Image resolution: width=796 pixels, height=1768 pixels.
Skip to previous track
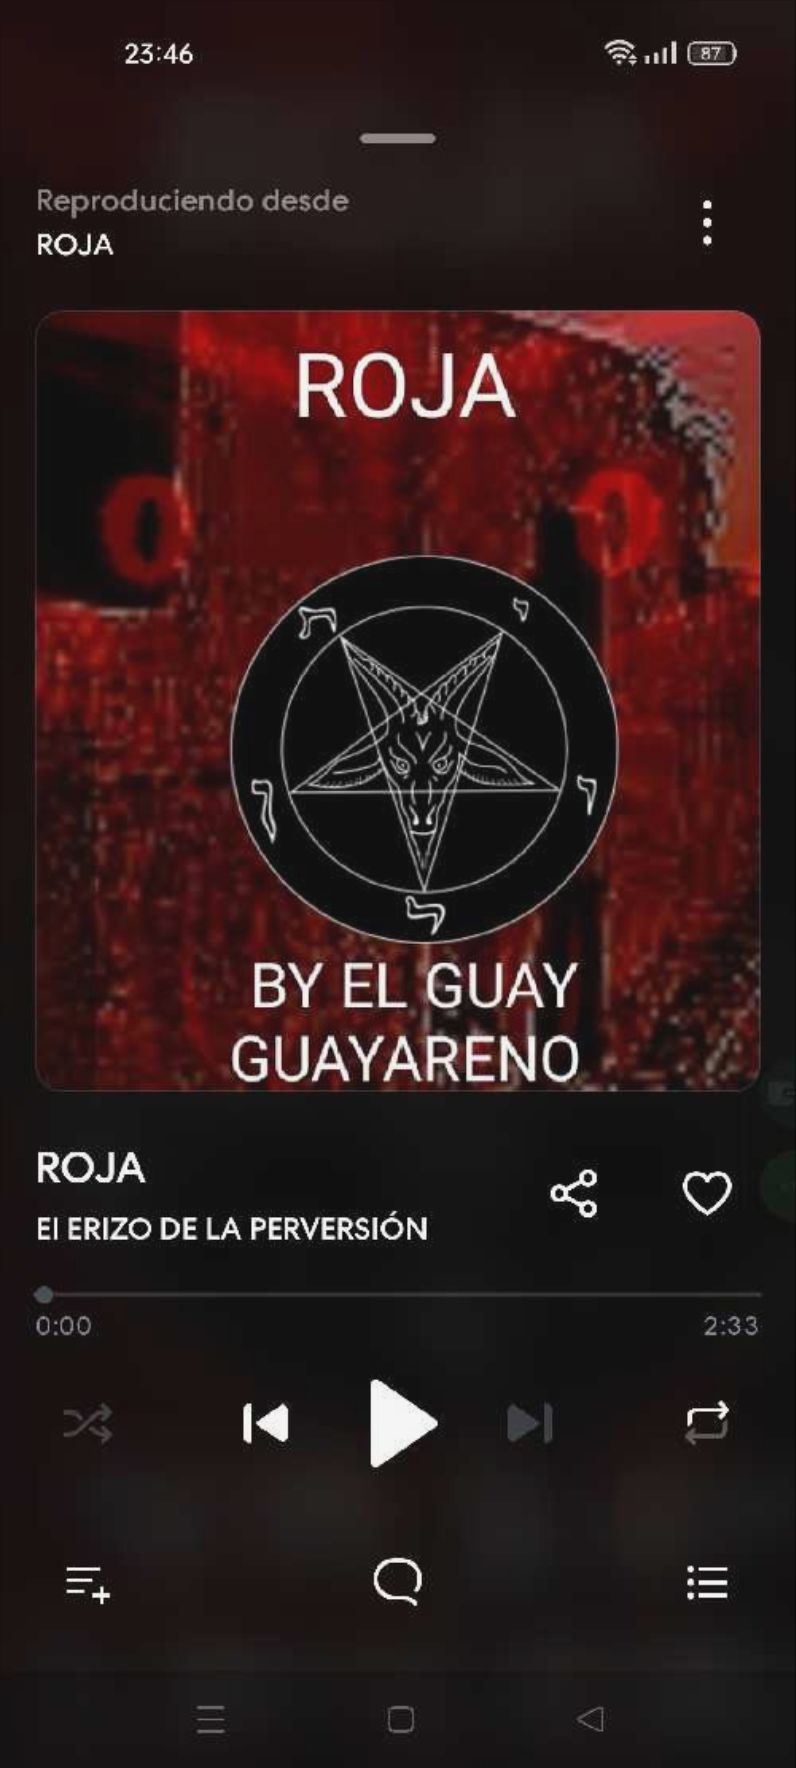pyautogui.click(x=266, y=1423)
